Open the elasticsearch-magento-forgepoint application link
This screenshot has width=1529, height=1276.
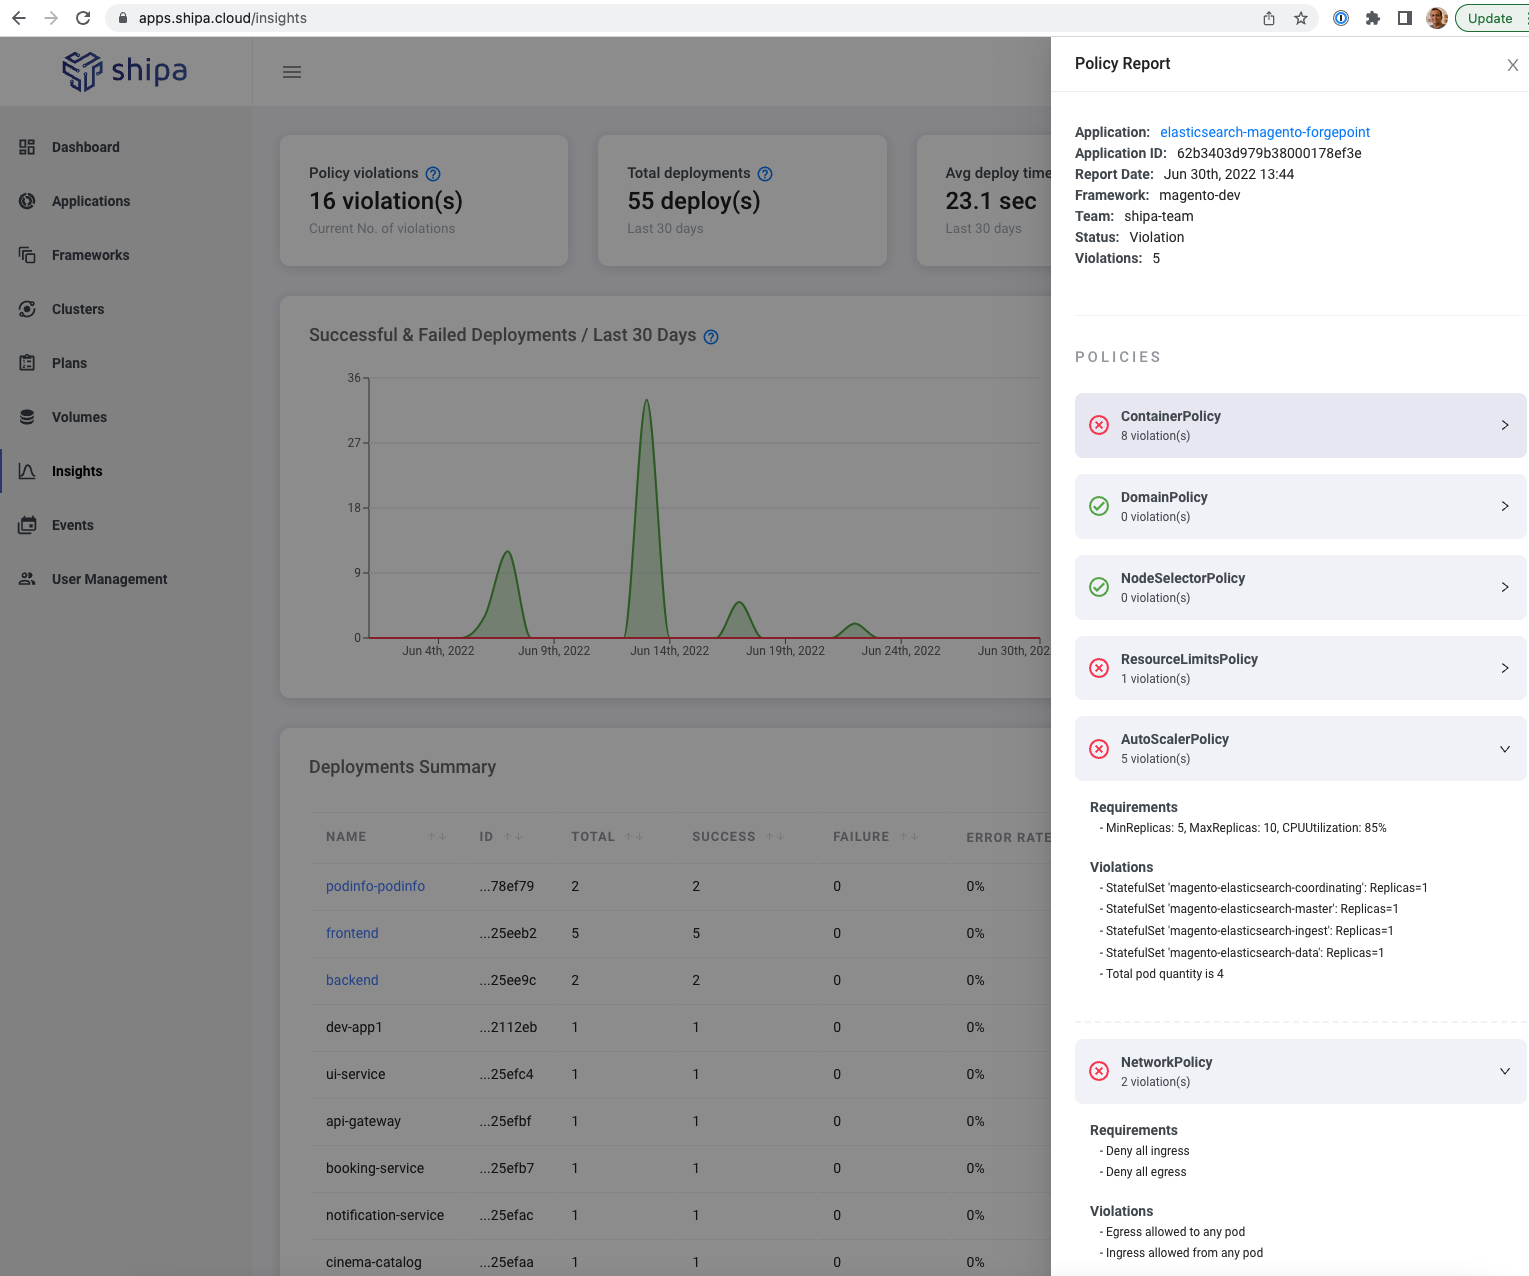pos(1265,132)
